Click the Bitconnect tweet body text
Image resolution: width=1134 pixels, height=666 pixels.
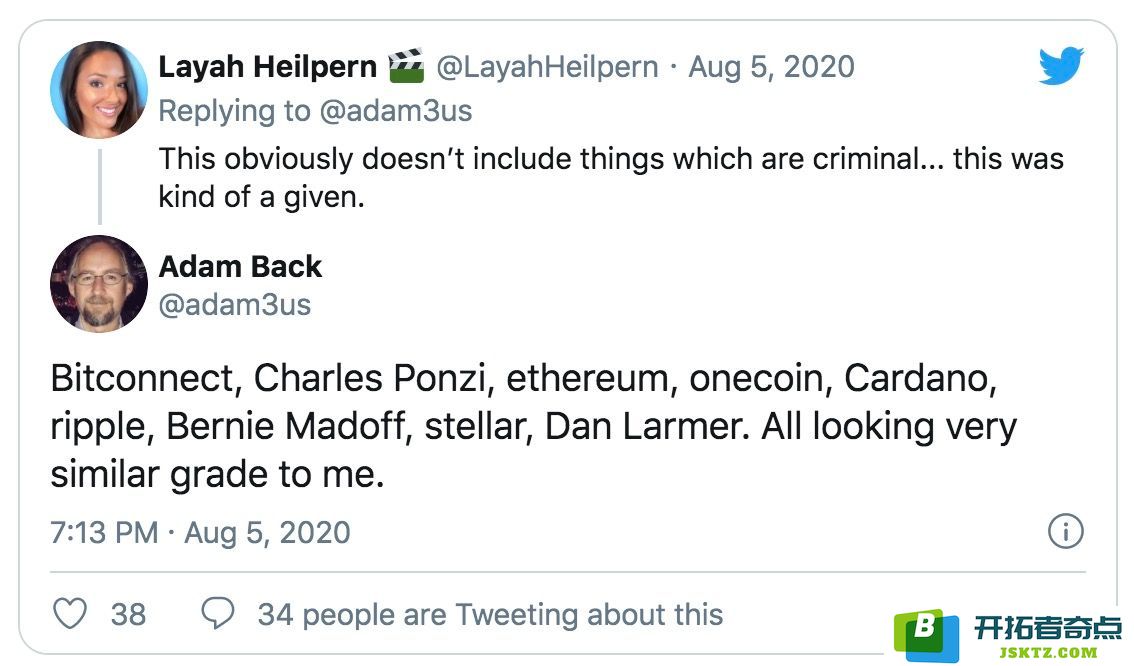click(534, 426)
